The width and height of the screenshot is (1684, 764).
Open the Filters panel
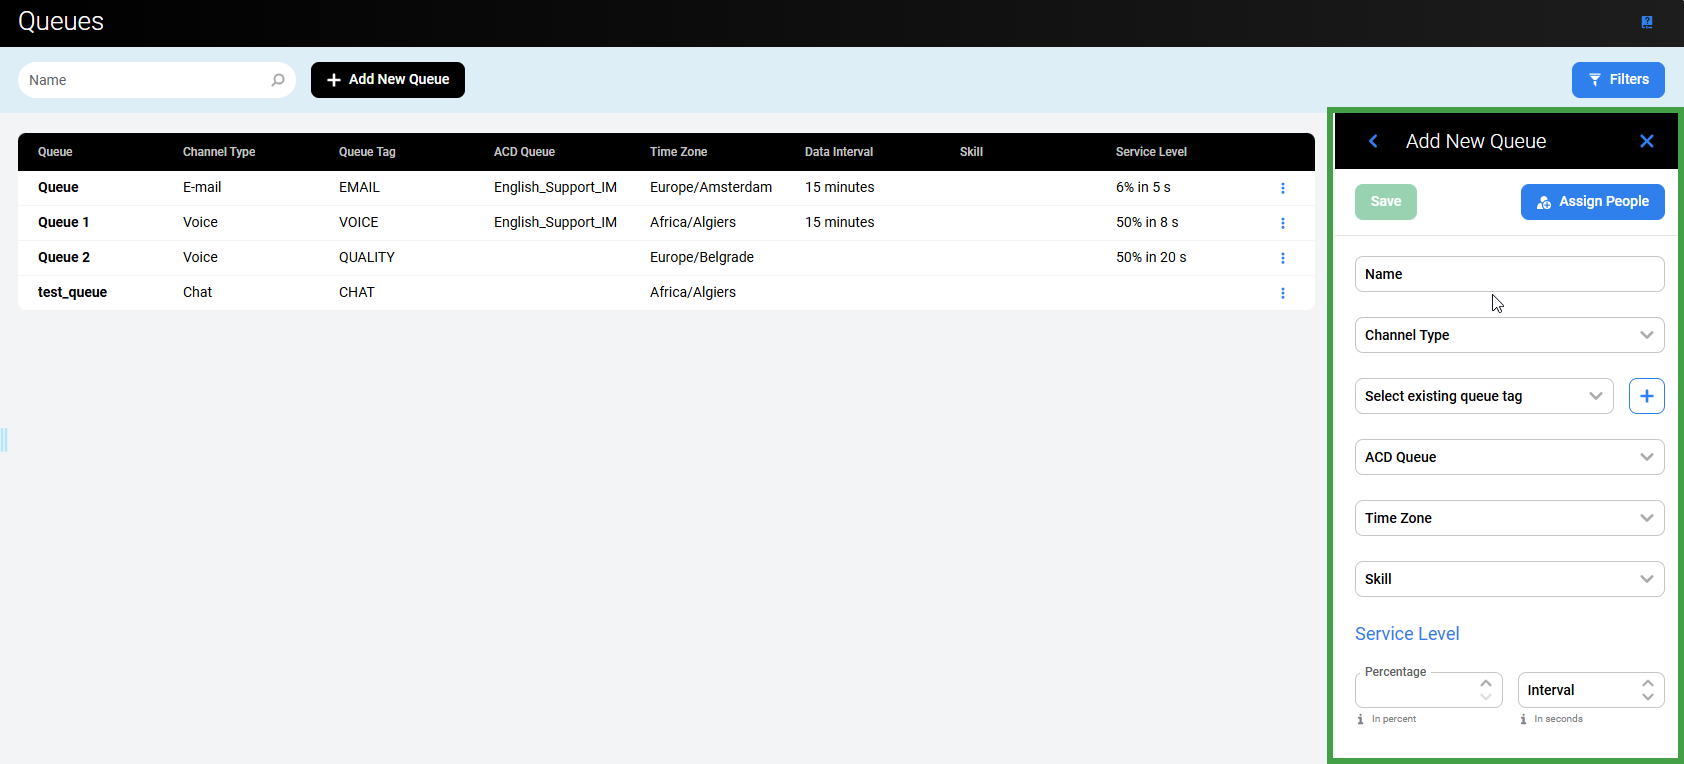tap(1617, 80)
